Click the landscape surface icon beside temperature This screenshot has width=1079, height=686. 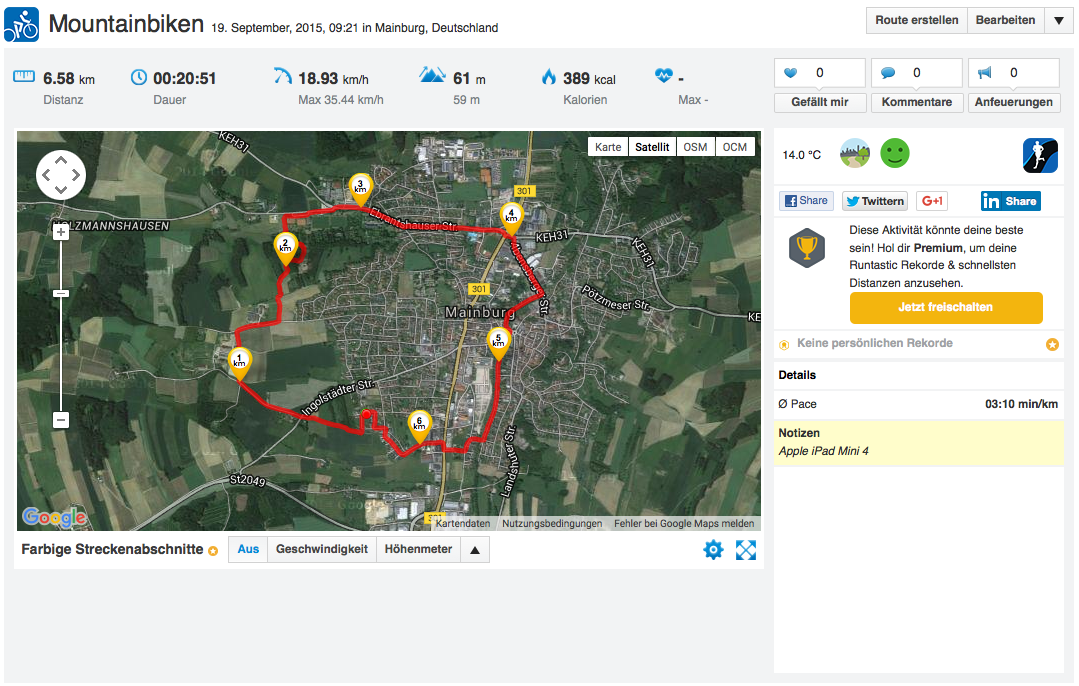tap(855, 153)
